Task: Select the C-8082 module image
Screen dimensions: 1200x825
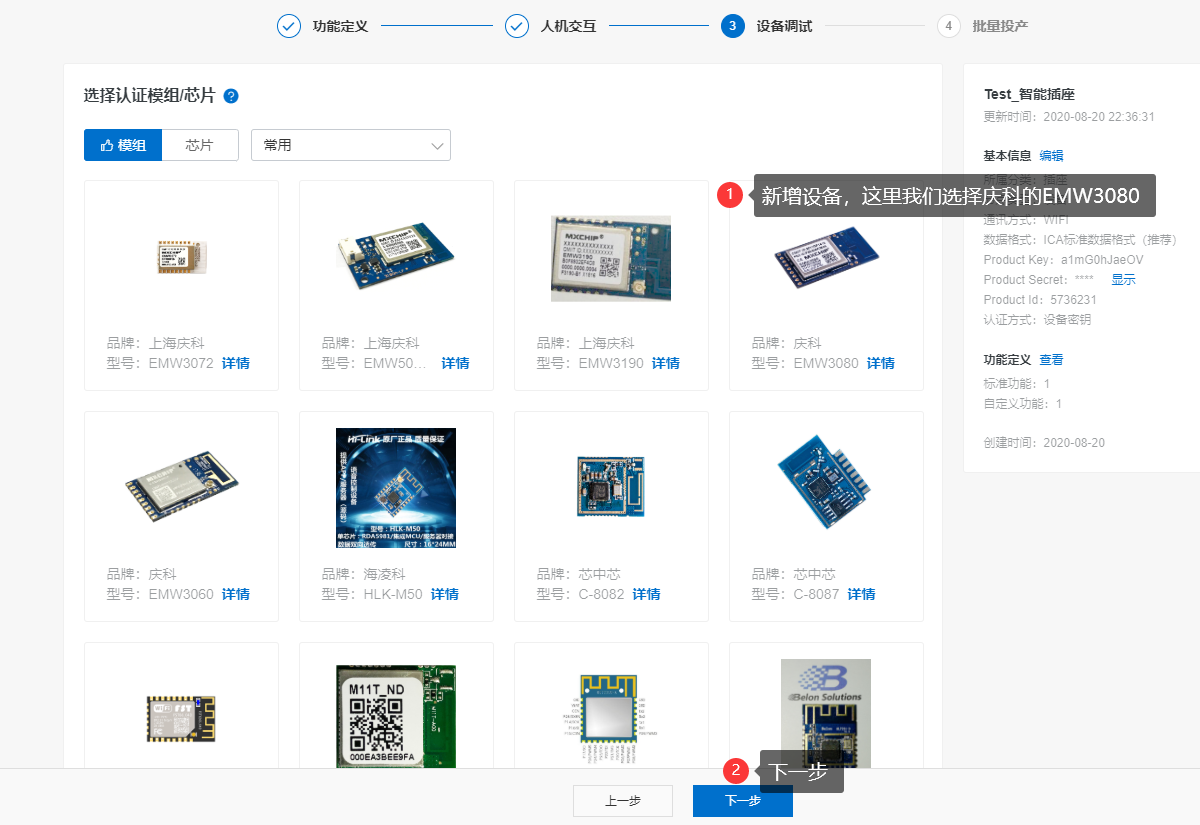Action: point(611,485)
